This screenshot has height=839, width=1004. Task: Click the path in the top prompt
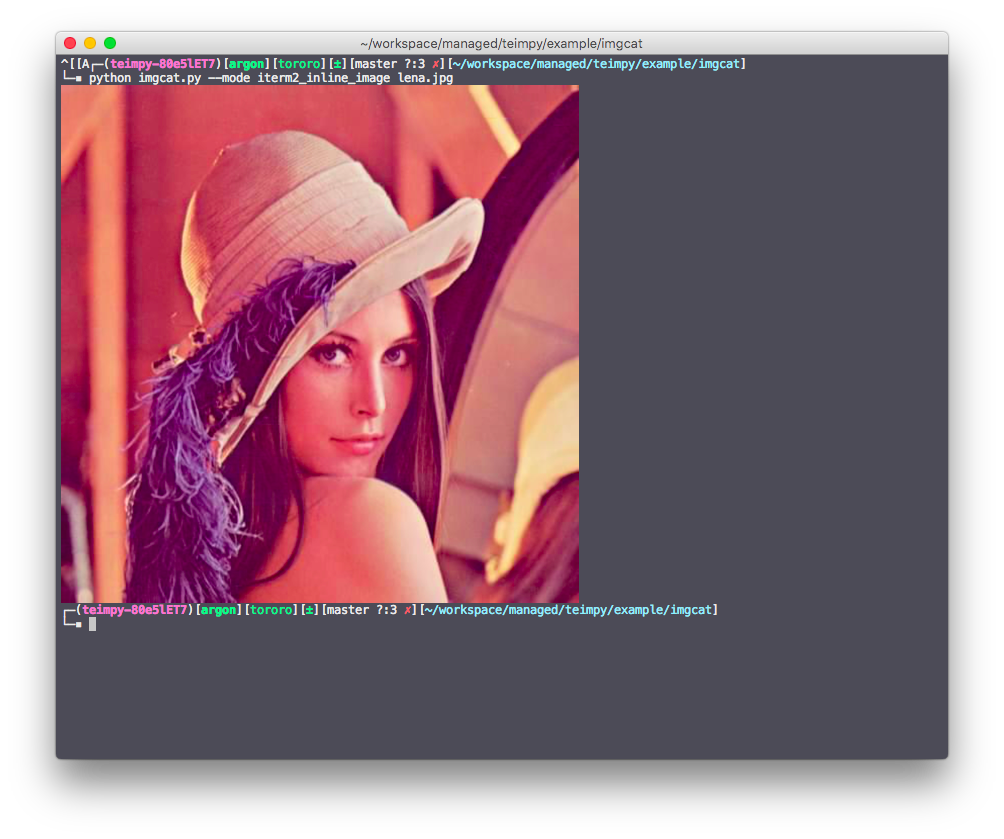click(x=597, y=64)
